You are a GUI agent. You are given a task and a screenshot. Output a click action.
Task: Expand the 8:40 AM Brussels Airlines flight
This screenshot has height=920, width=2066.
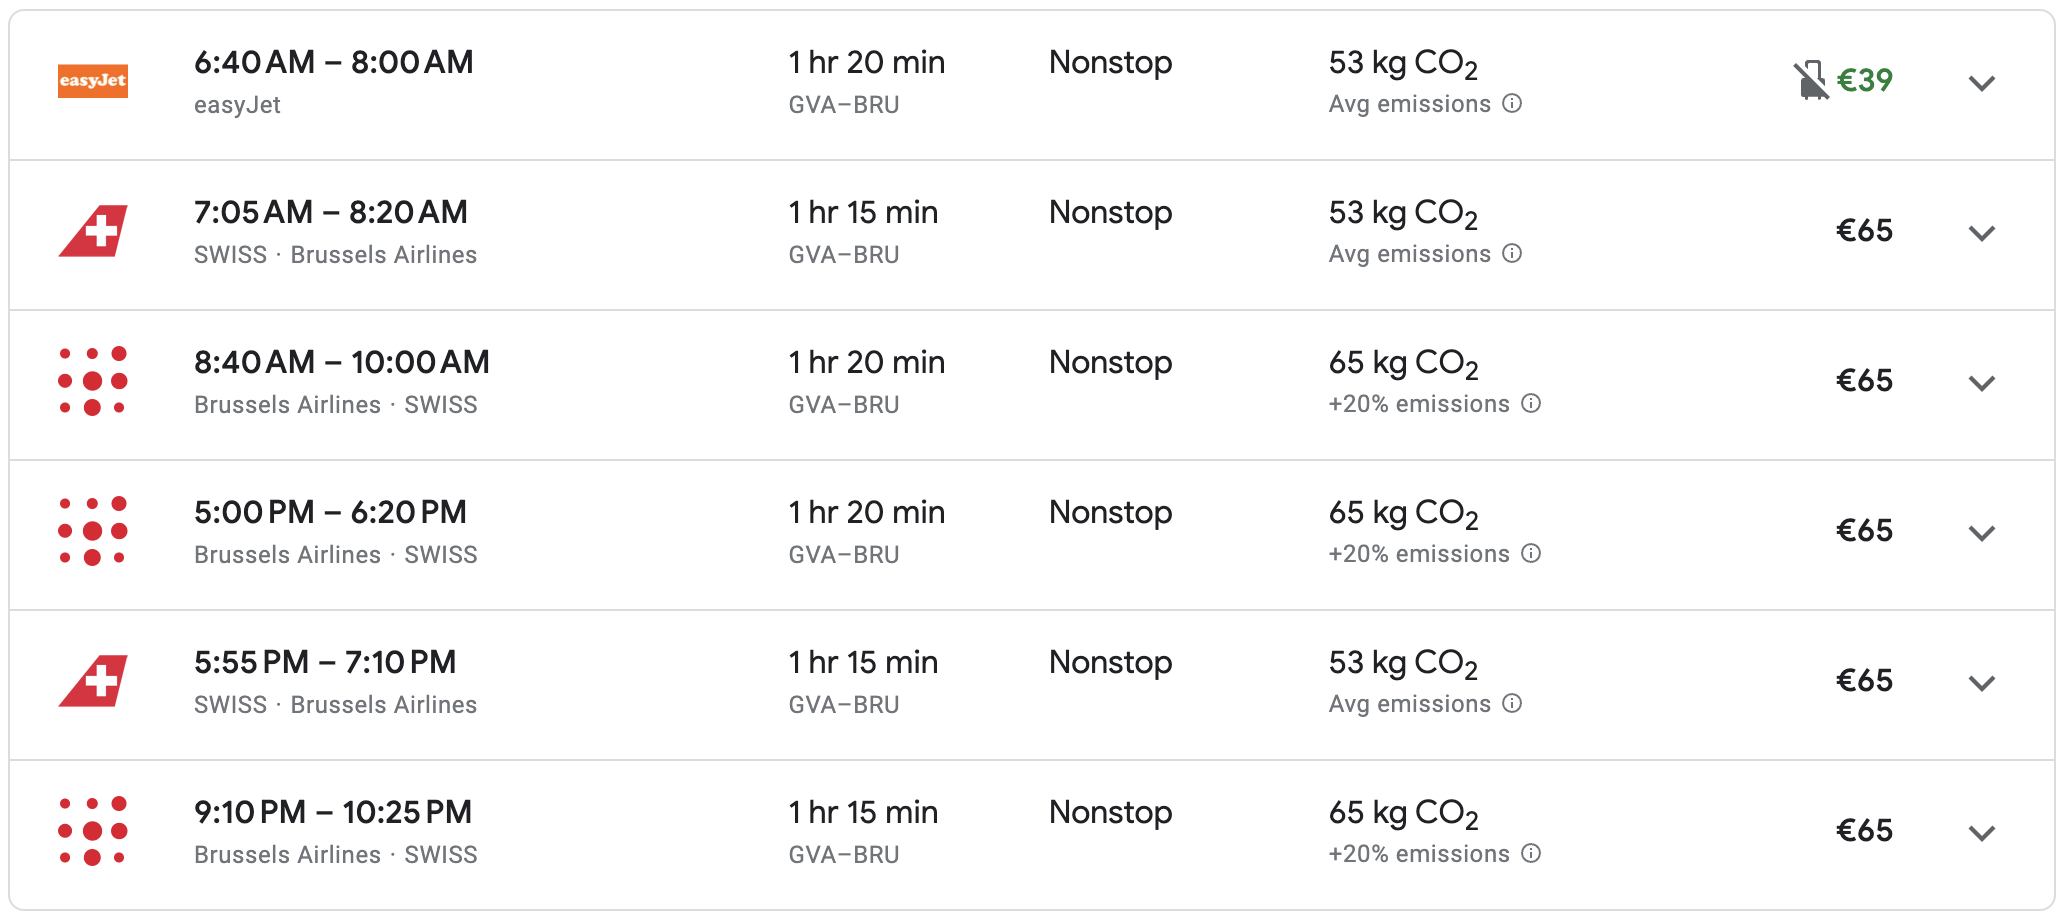1981,383
